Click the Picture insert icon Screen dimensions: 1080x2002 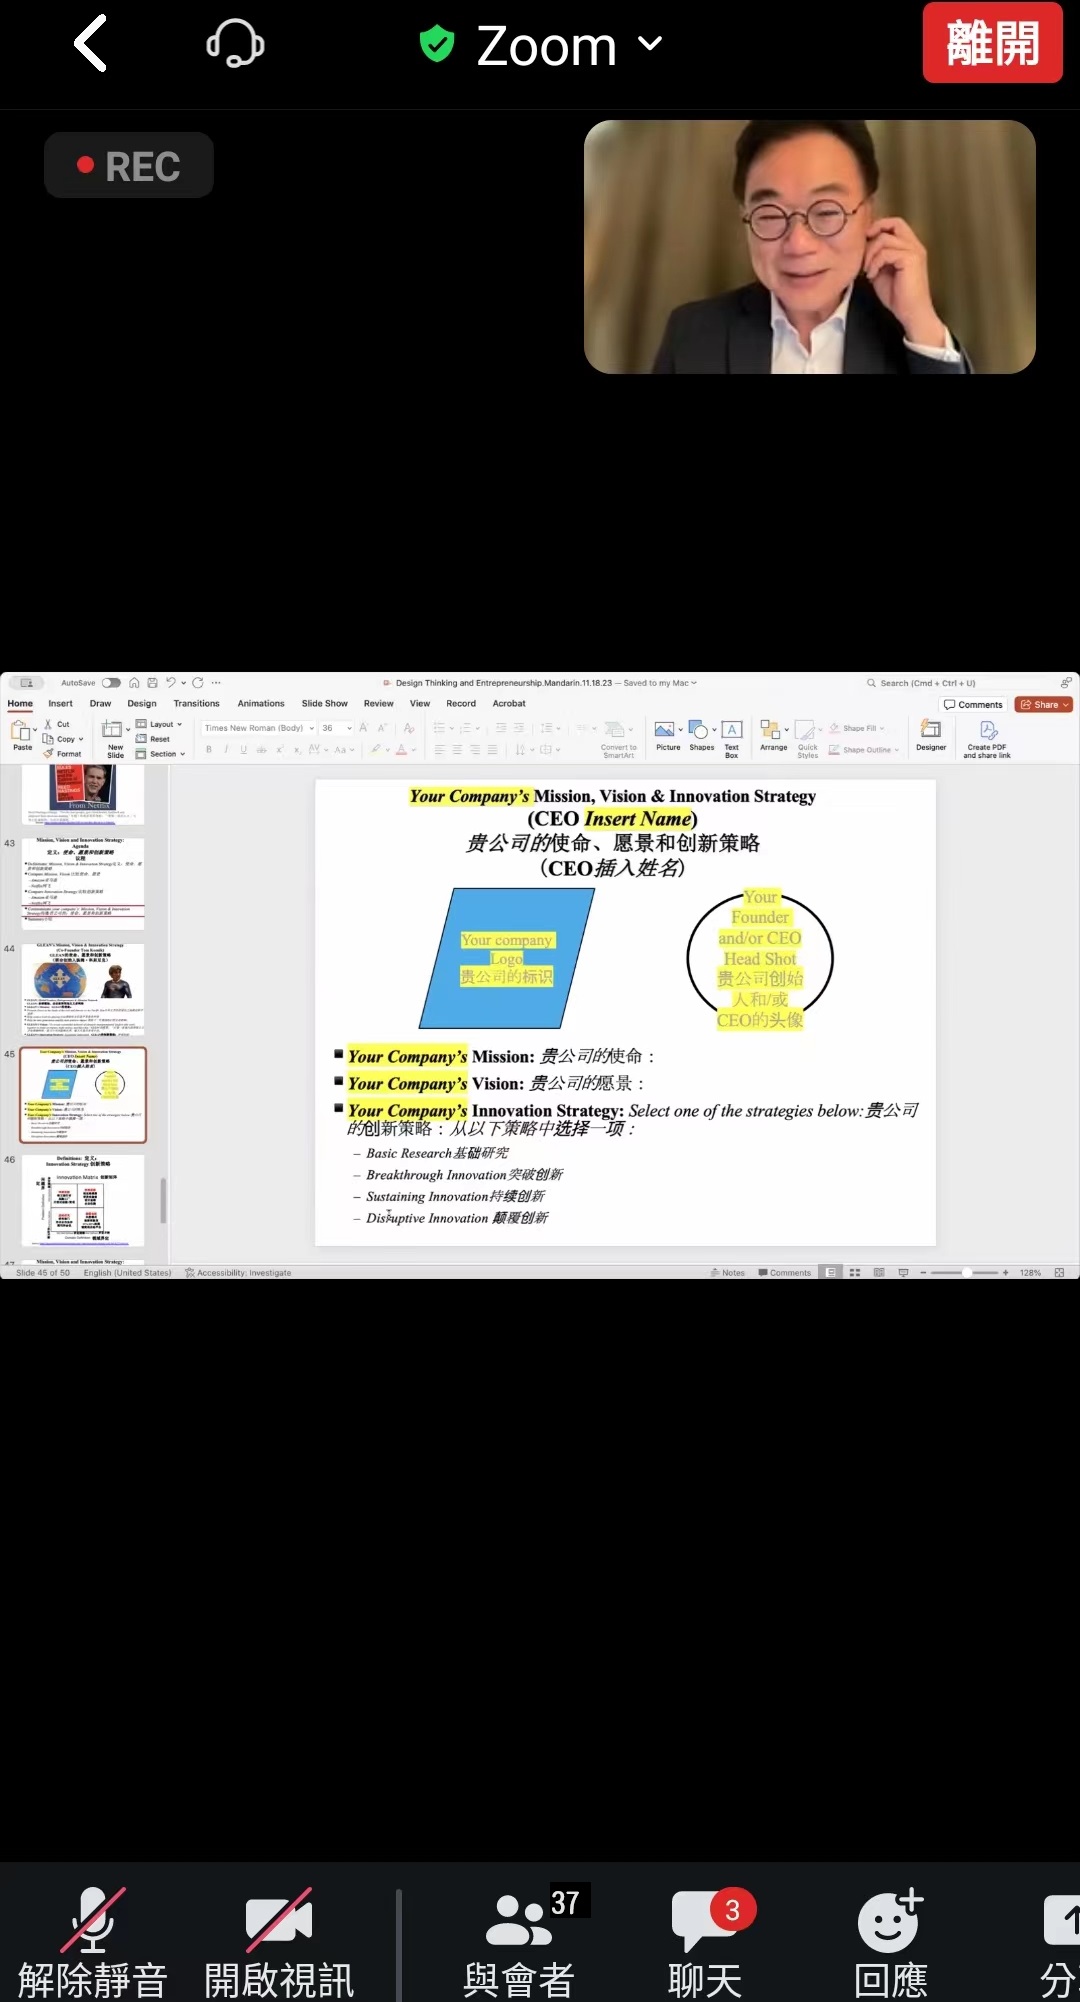pyautogui.click(x=665, y=734)
